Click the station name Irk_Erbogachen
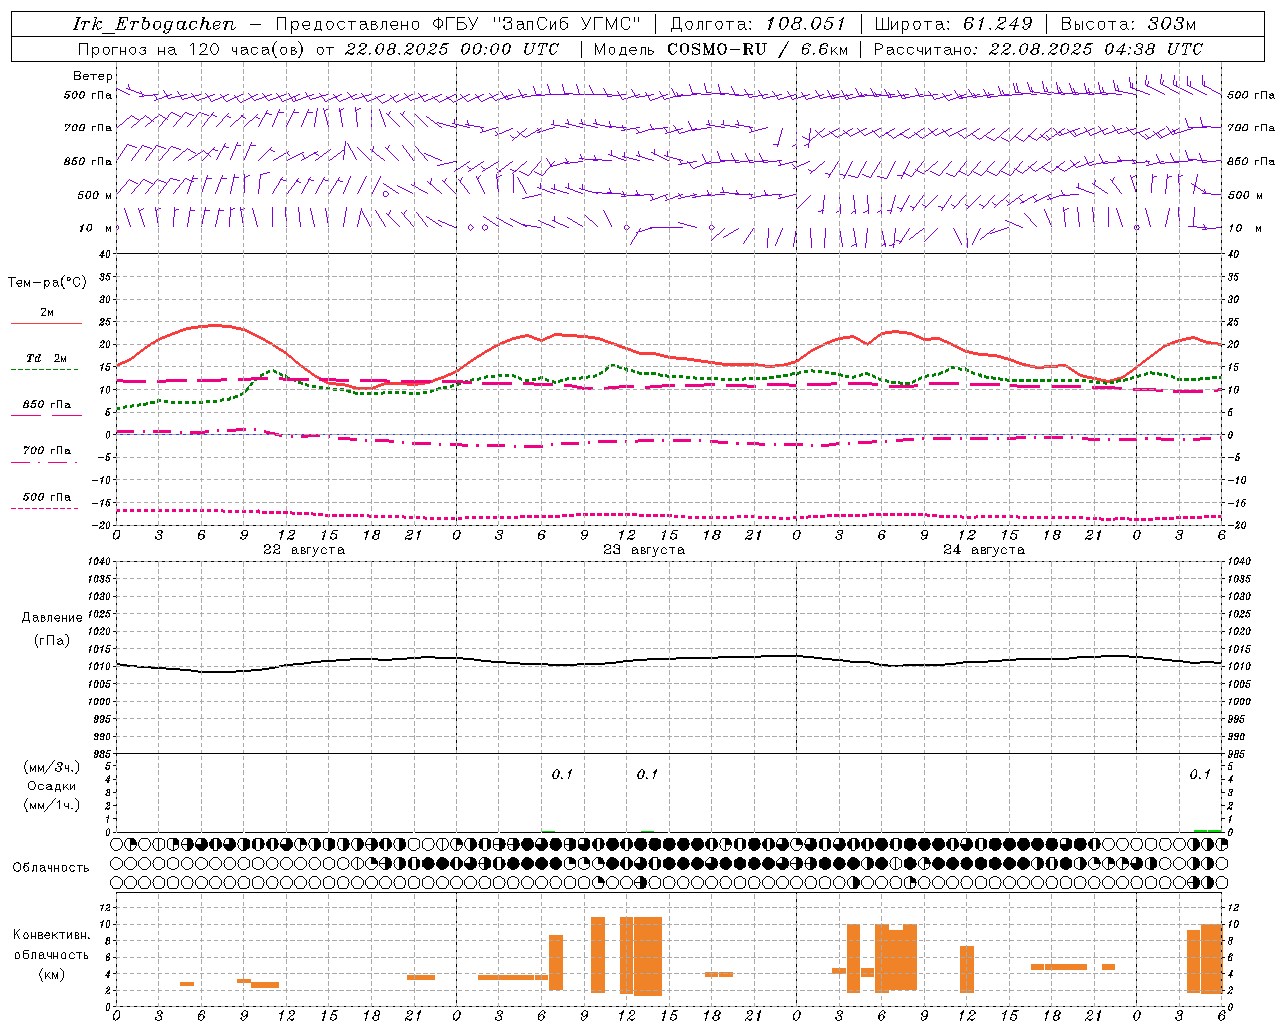Image resolution: width=1280 pixels, height=1024 pixels. tap(155, 24)
